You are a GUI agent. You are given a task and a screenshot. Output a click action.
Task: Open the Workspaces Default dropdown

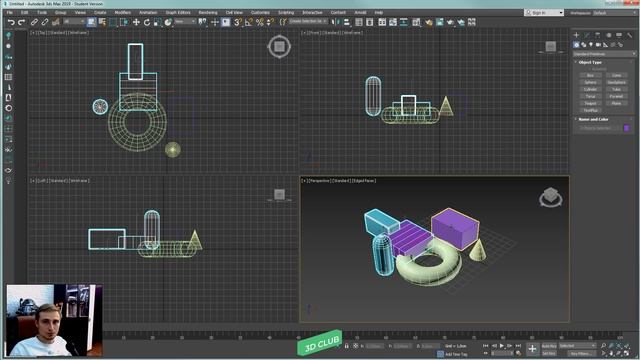(x=615, y=13)
